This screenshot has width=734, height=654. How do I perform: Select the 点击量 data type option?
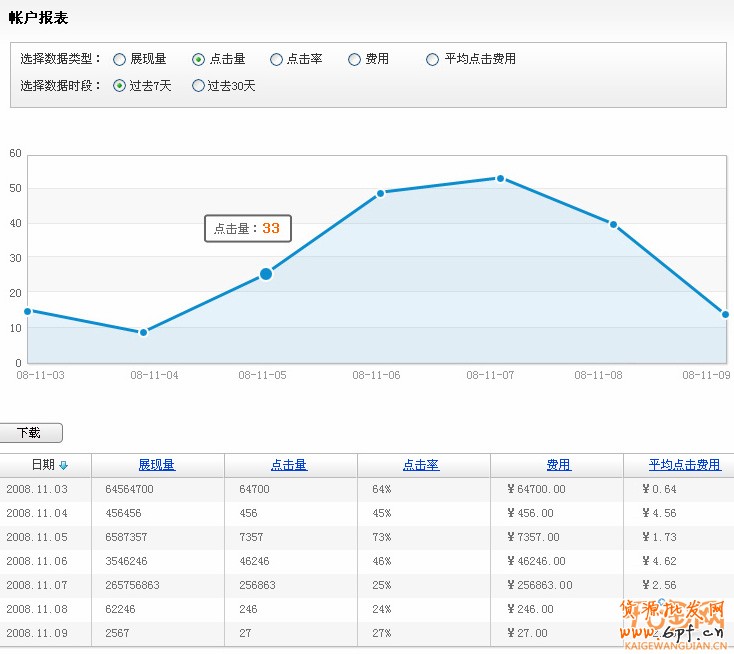pos(198,60)
